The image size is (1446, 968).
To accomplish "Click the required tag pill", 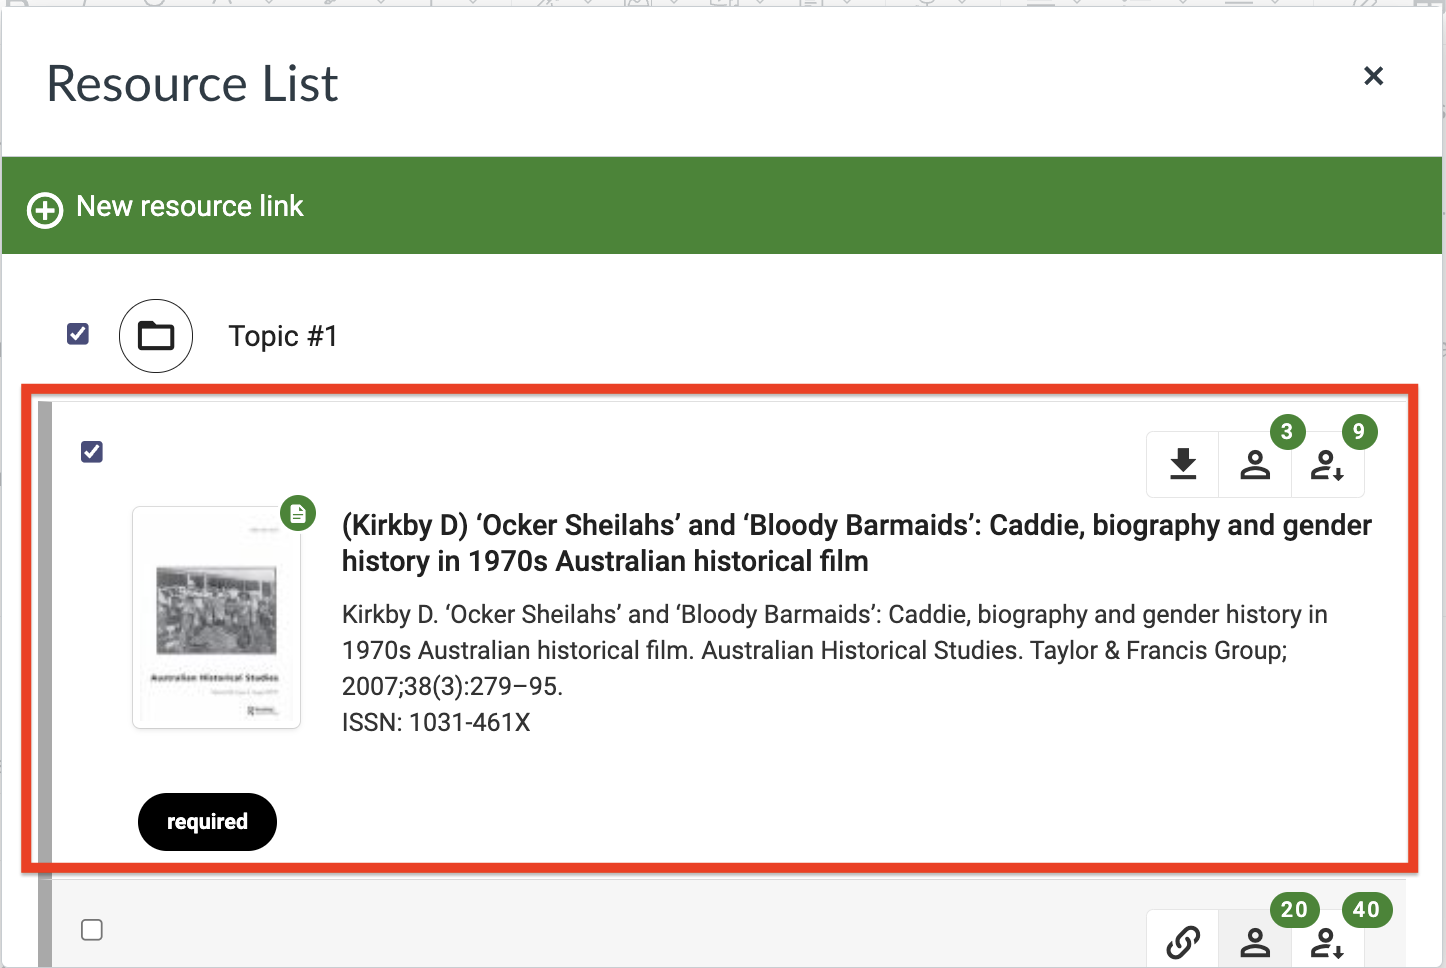I will point(207,822).
